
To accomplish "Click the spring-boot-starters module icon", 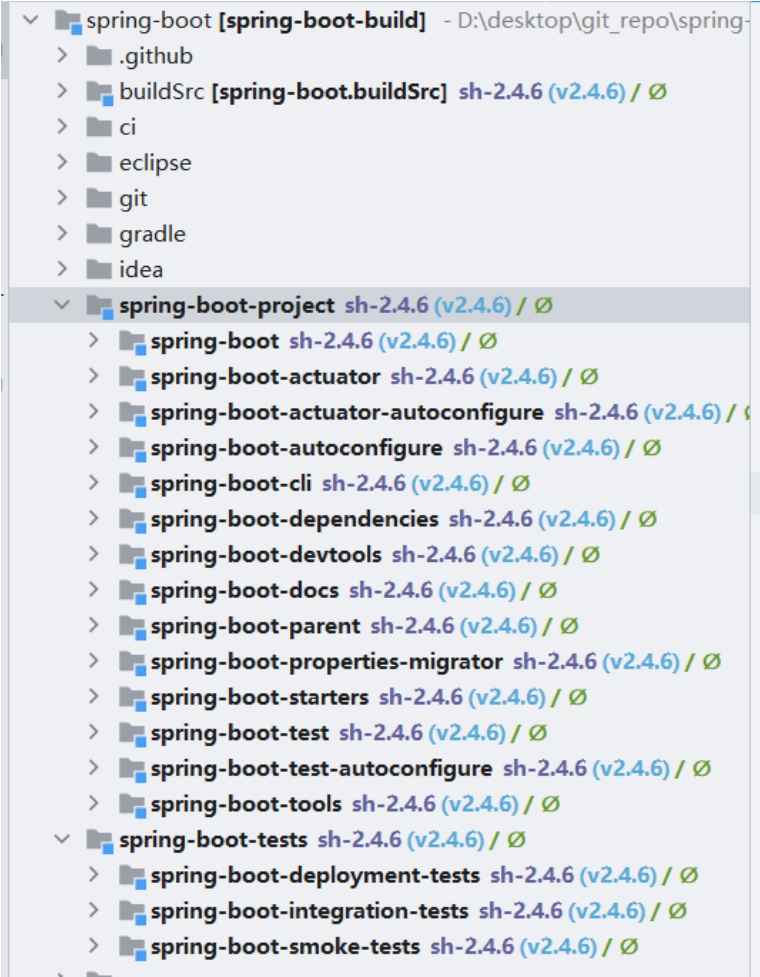I will click(132, 698).
